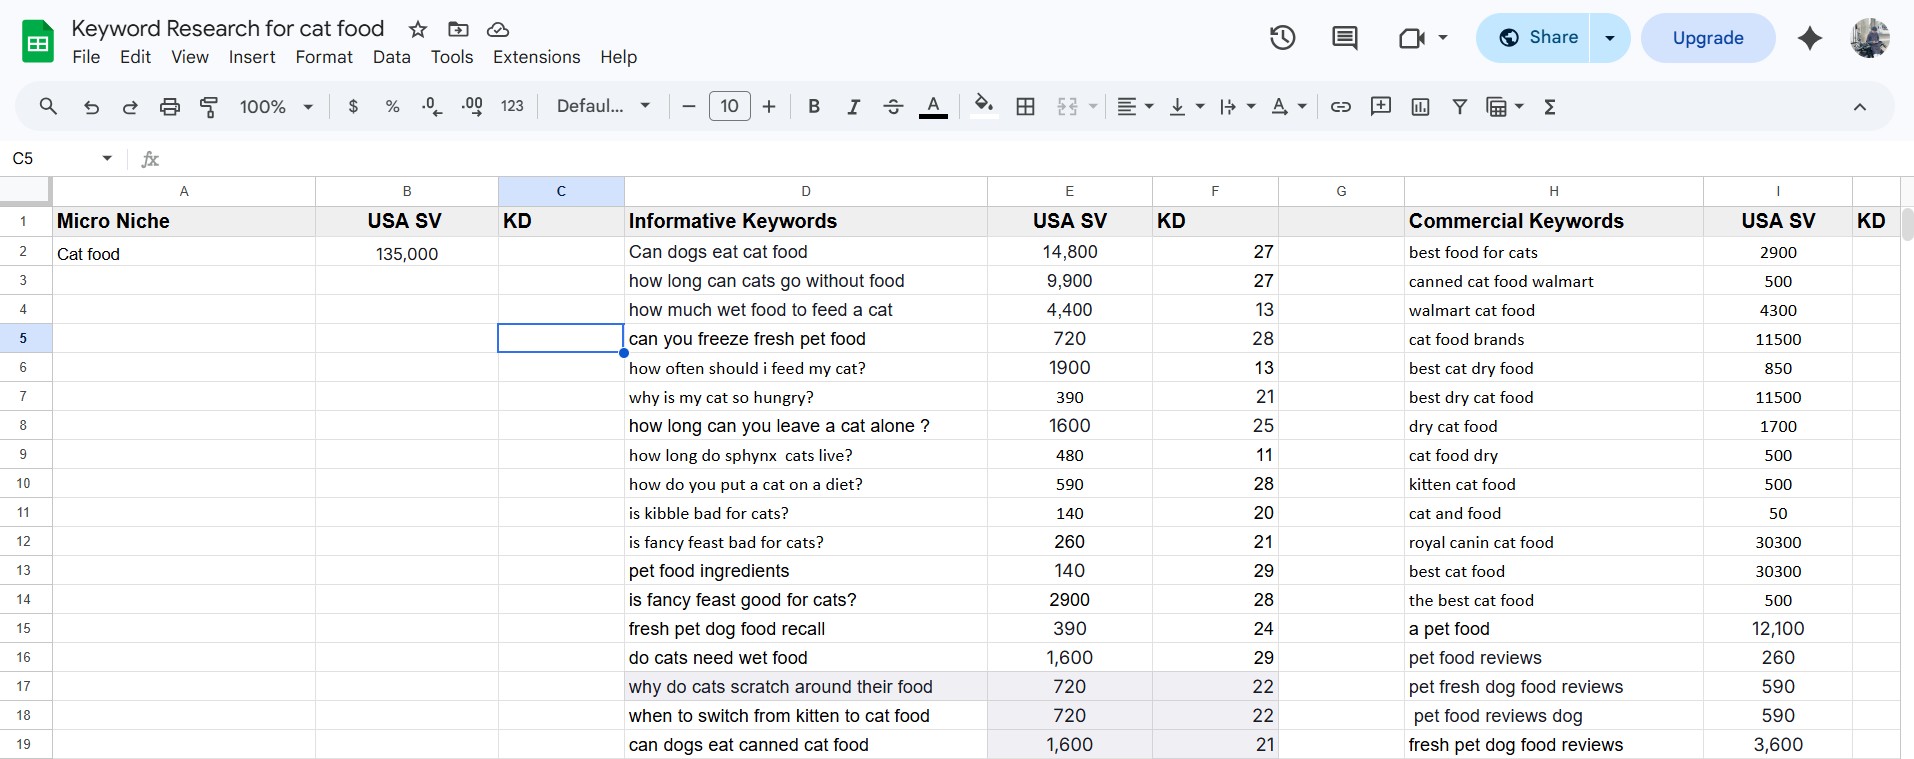Image resolution: width=1914 pixels, height=759 pixels.
Task: Open the comments panel icon
Action: 1345,38
